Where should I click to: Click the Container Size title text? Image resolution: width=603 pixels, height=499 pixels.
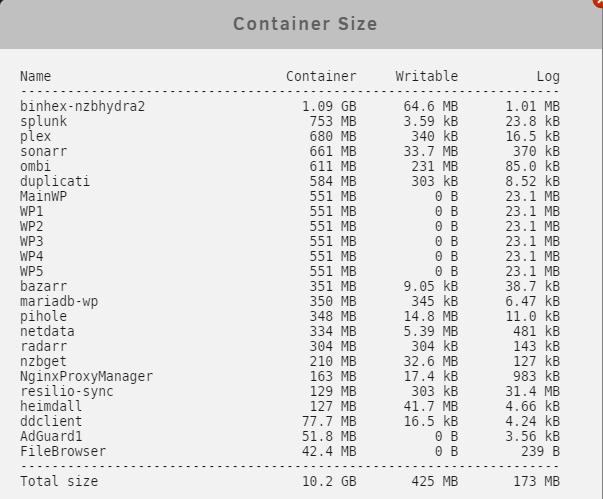click(305, 24)
